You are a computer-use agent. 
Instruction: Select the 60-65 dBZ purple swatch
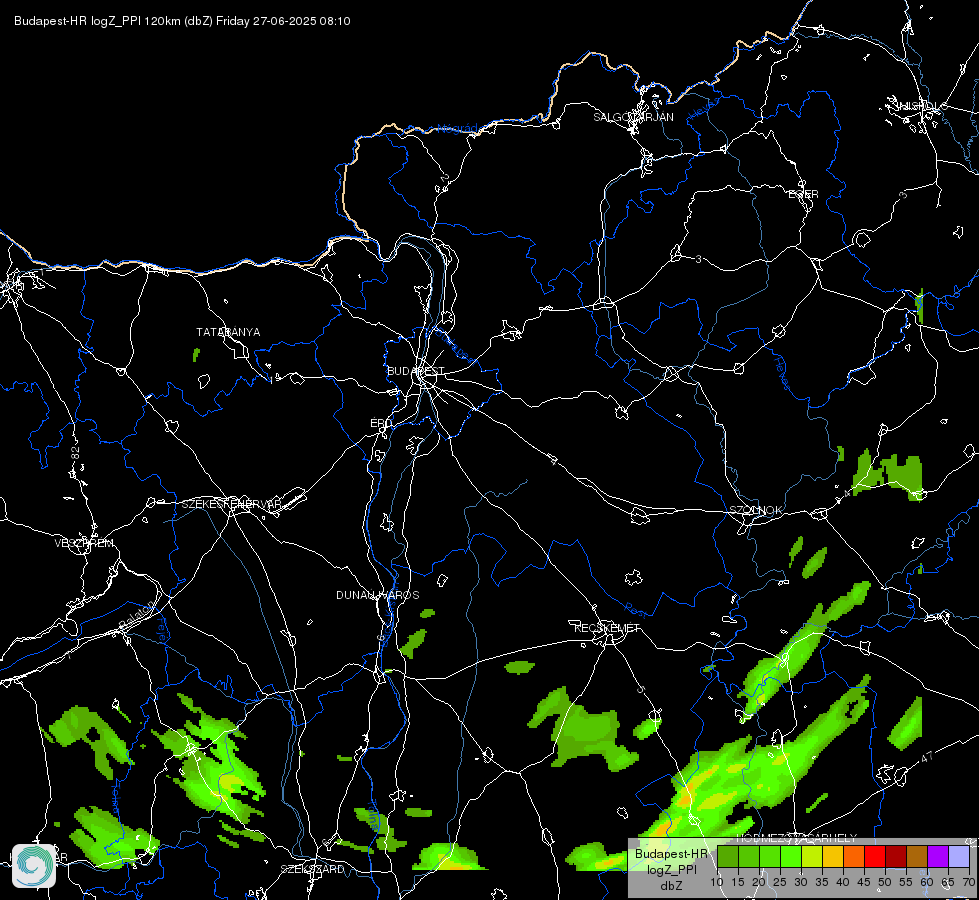click(938, 856)
